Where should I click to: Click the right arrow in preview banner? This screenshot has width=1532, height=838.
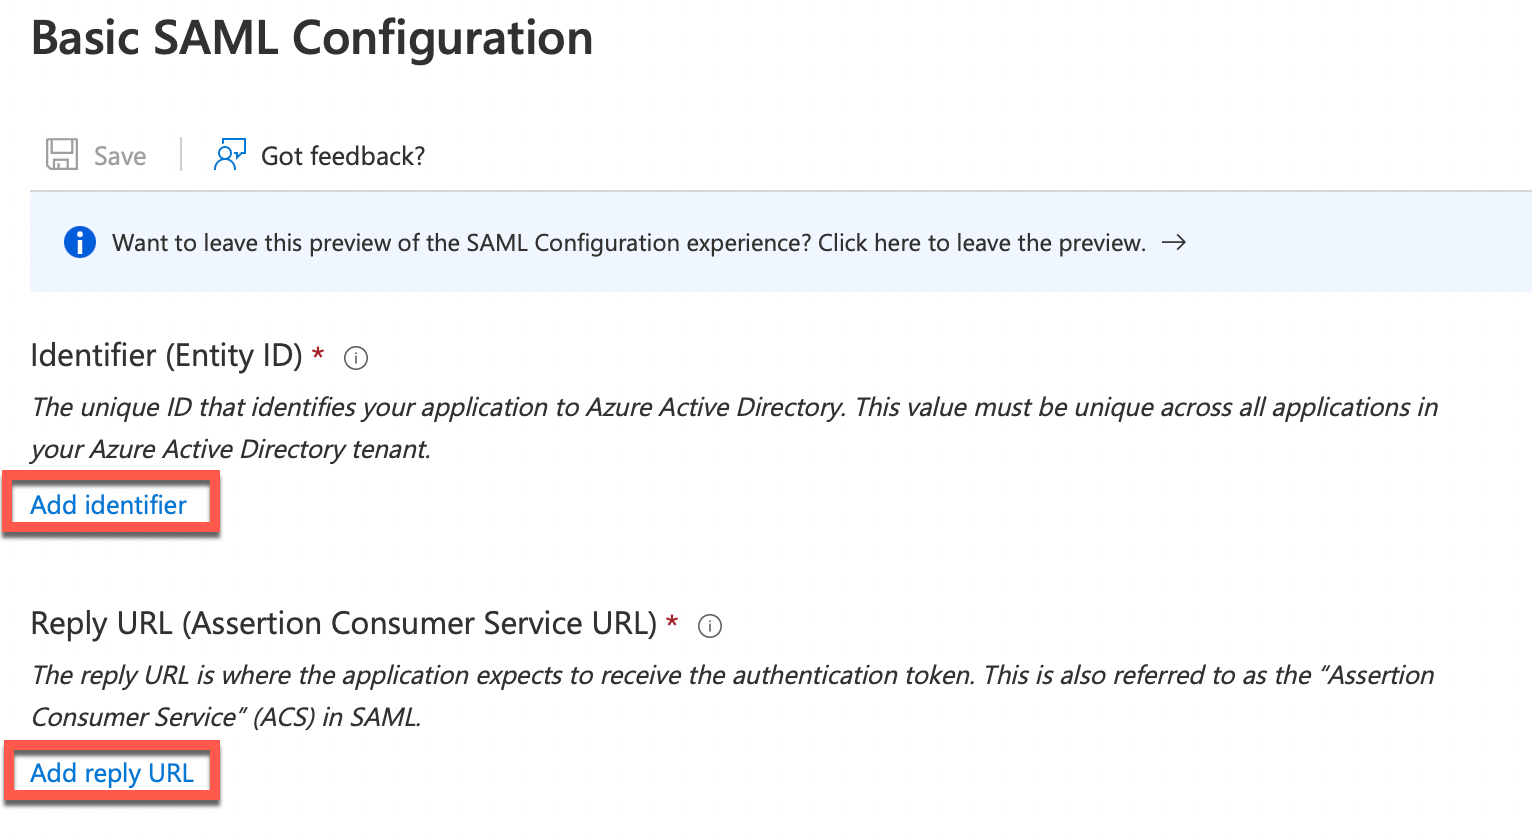pos(1174,242)
